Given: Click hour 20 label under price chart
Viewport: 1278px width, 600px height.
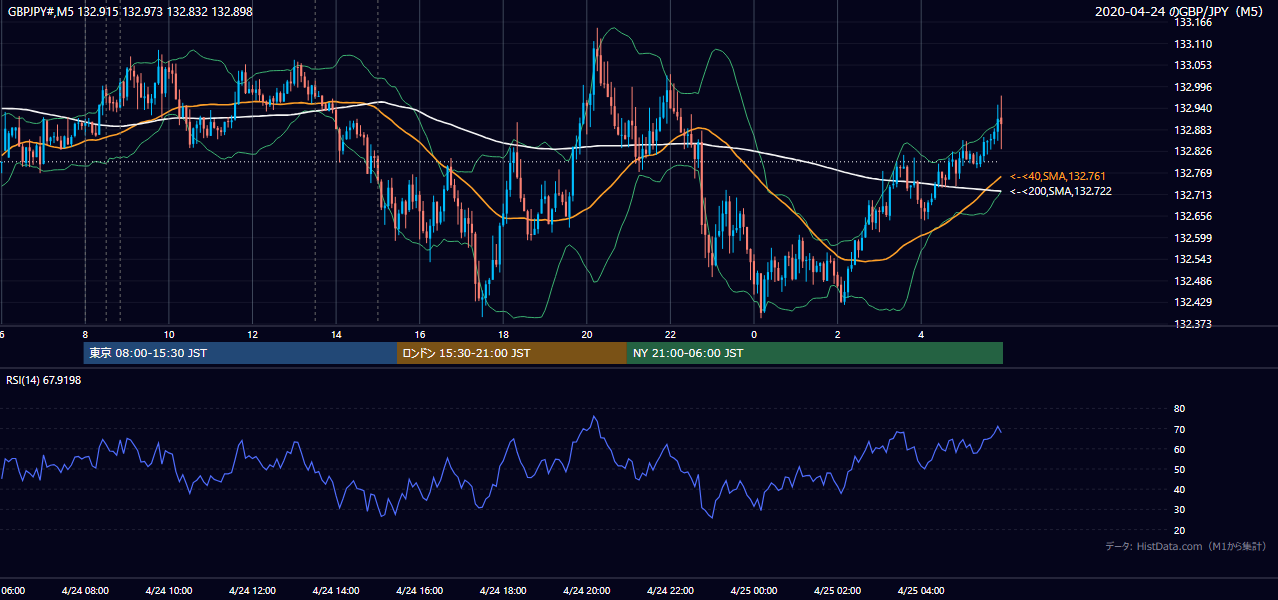Looking at the screenshot, I should (x=587, y=335).
